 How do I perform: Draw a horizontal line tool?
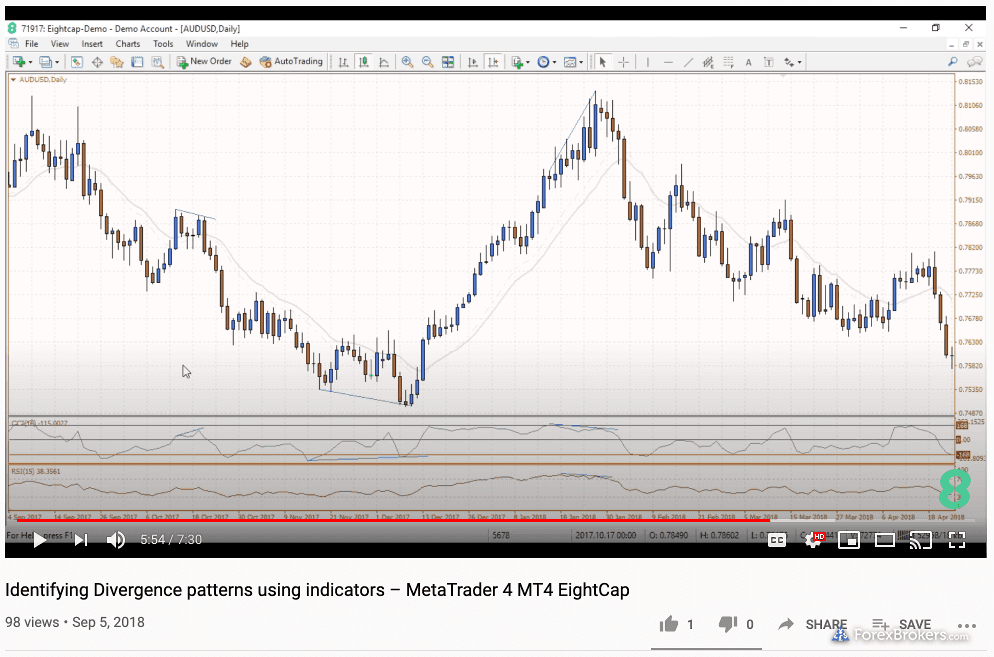[668, 62]
